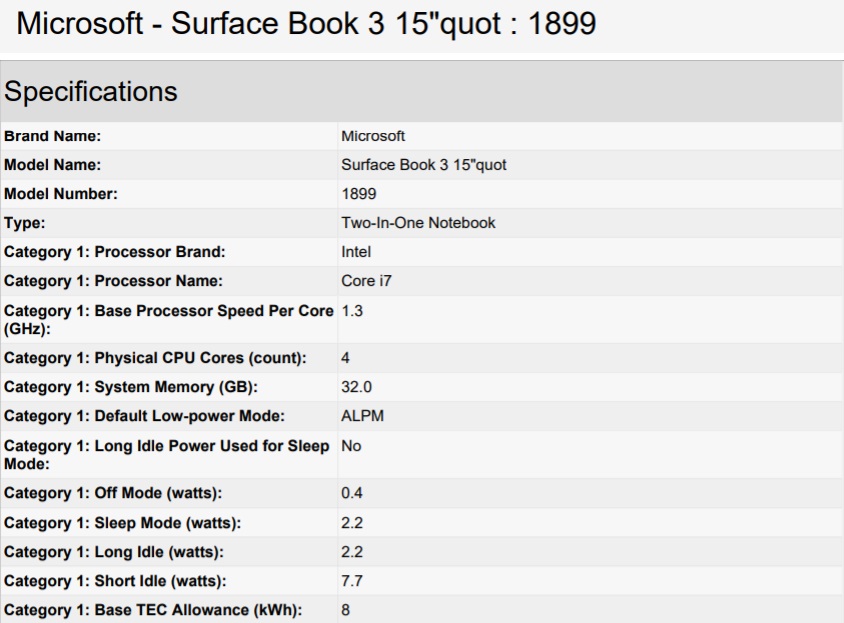844x623 pixels.
Task: Select the Model Number label
Action: point(61,194)
